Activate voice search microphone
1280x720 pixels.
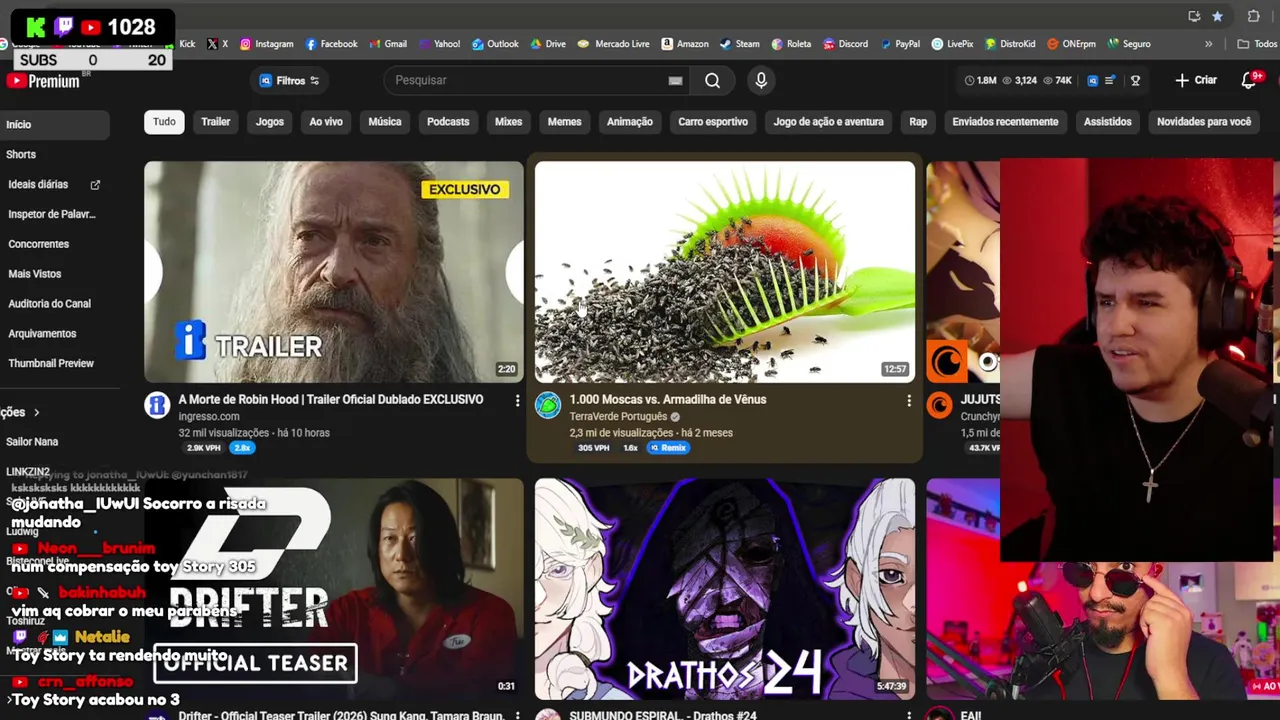(761, 81)
